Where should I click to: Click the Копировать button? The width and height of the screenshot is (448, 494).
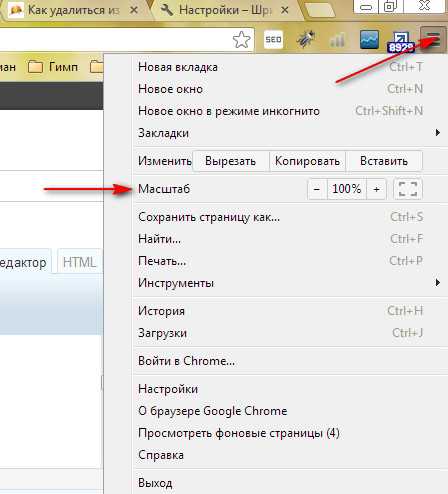pos(307,161)
